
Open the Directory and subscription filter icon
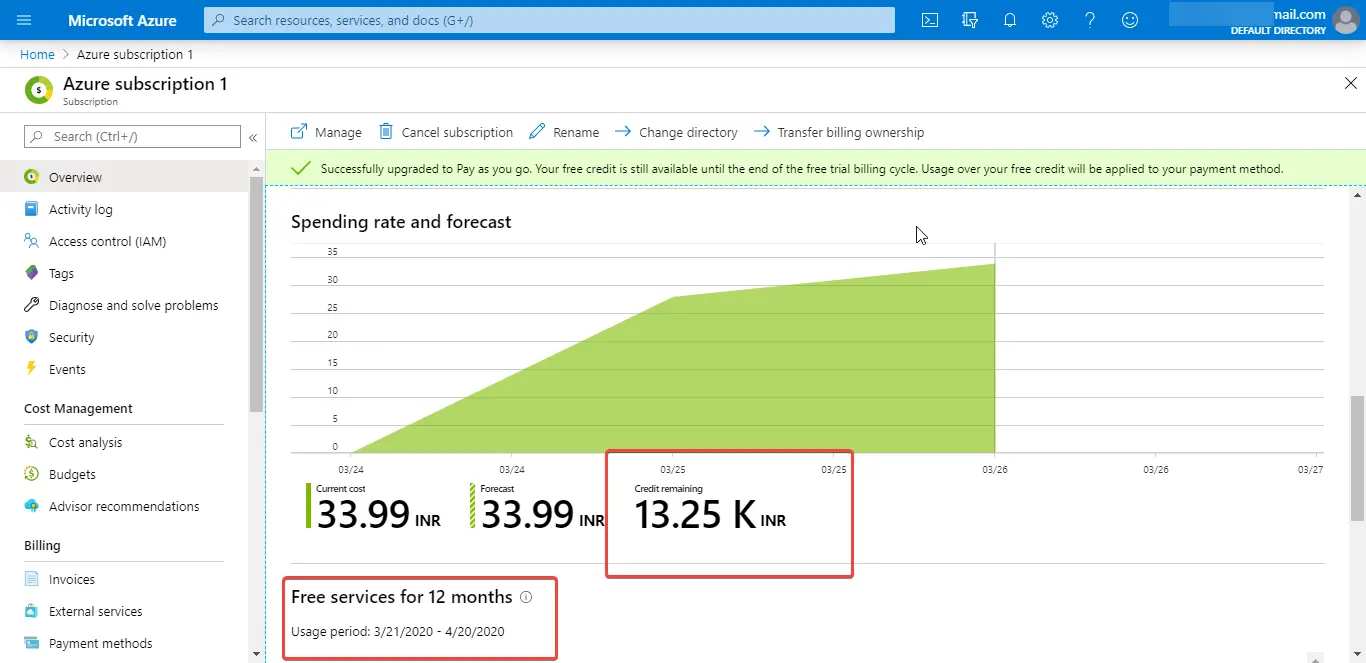[970, 20]
